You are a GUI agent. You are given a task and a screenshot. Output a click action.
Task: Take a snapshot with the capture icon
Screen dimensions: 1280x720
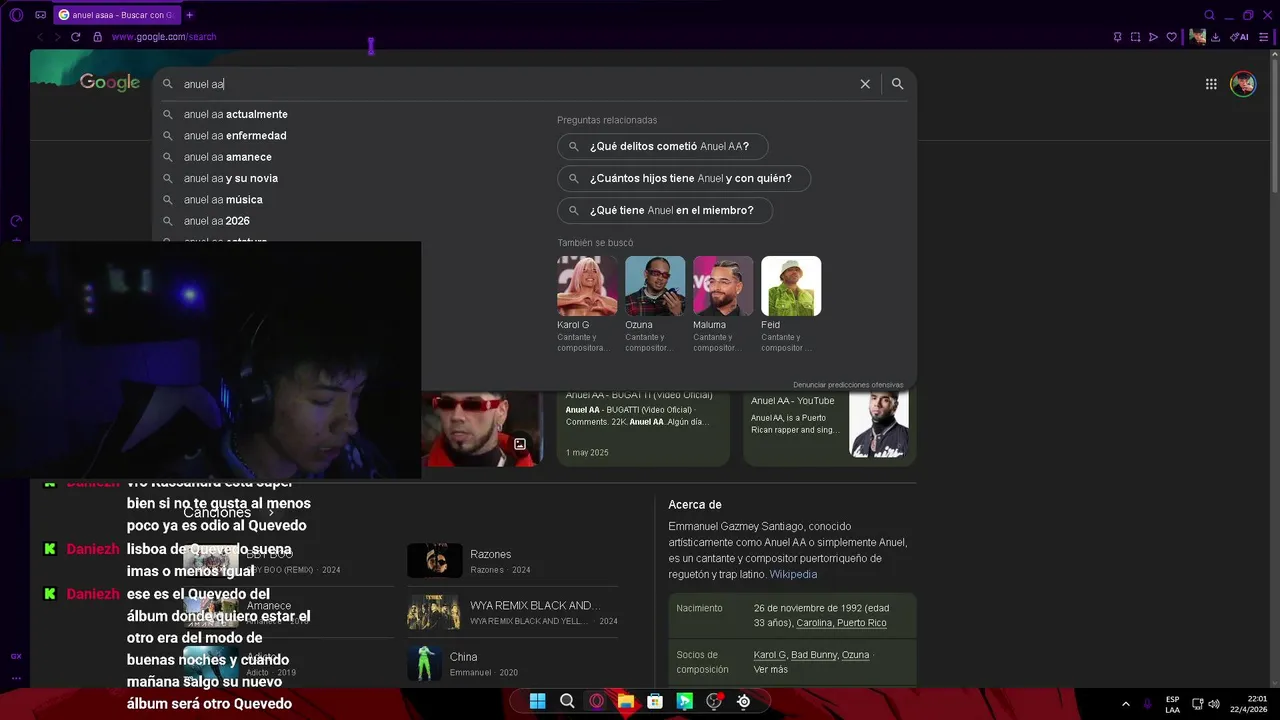pos(1135,37)
